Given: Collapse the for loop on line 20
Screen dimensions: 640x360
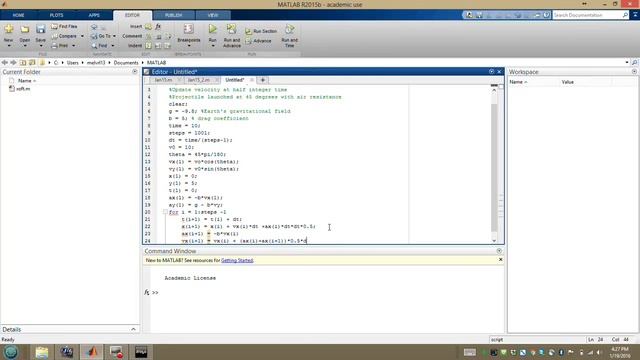Looking at the screenshot, I should 165,212.
